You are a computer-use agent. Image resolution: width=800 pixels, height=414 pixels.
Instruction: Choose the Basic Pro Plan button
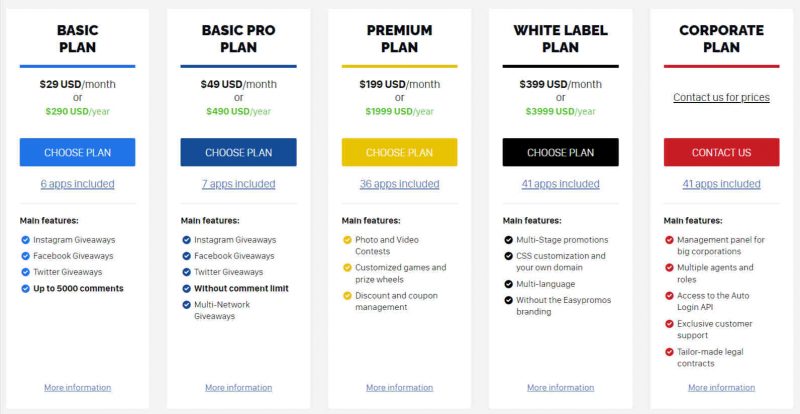[238, 152]
